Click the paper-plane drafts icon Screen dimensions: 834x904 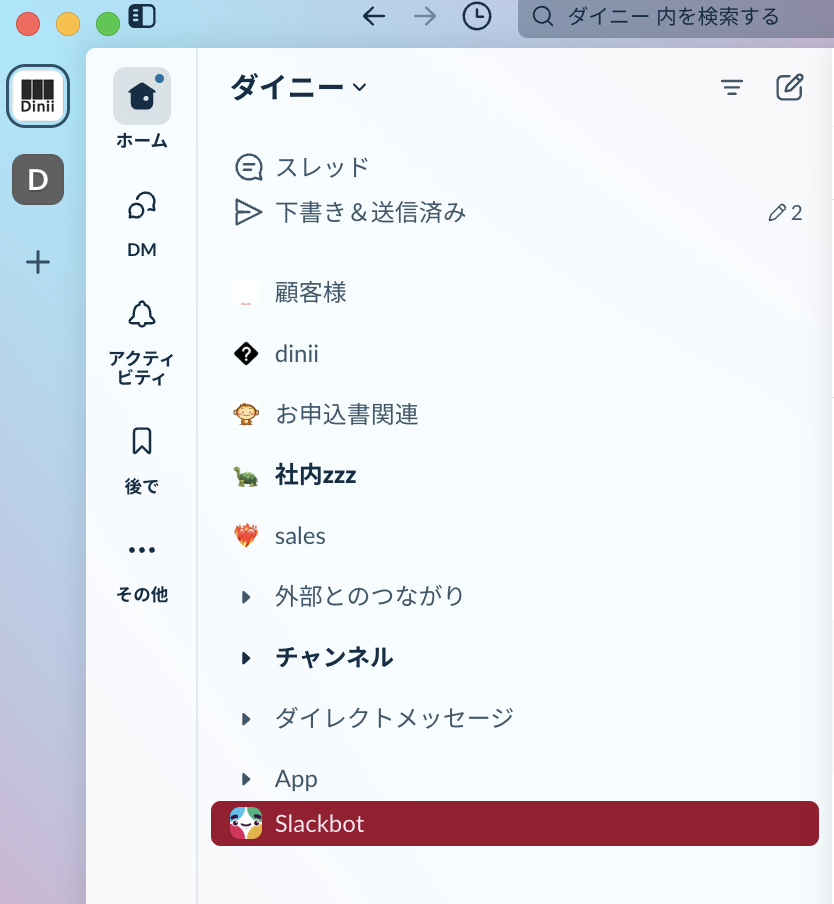pos(248,212)
